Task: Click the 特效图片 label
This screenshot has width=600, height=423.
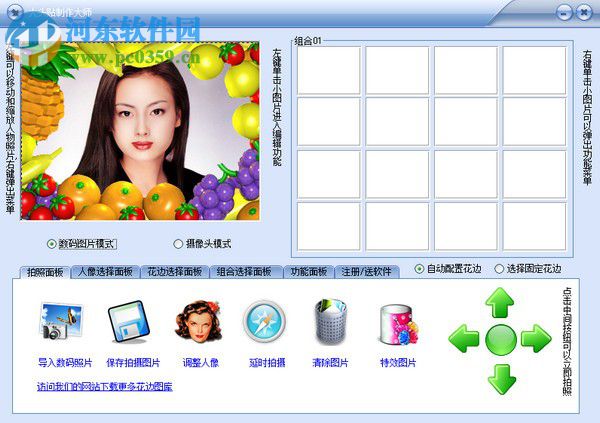Action: [x=398, y=363]
